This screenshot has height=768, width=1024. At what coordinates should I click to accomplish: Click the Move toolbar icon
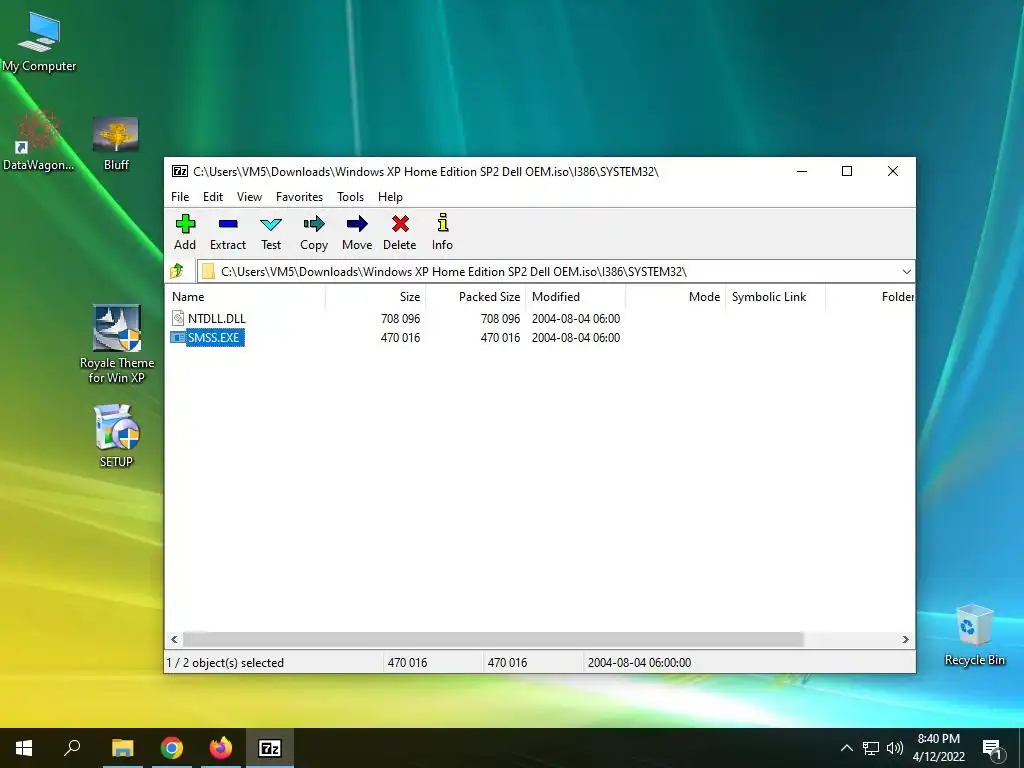point(357,225)
